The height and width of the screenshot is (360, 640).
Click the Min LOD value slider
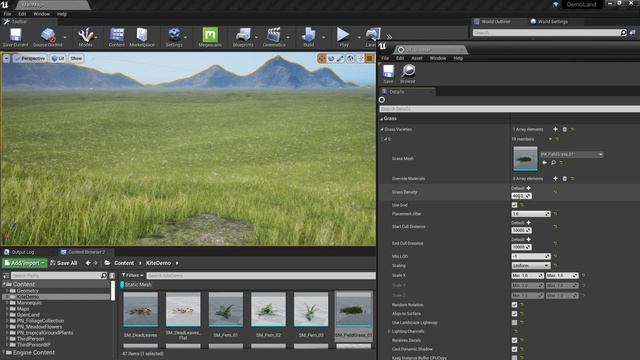click(x=531, y=256)
